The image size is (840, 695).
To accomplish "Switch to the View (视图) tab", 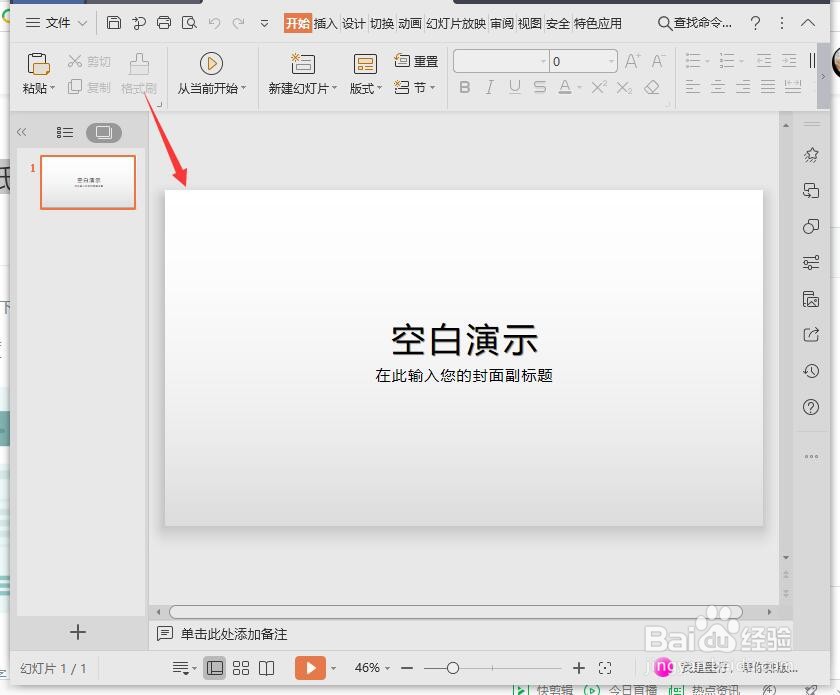I will (529, 23).
